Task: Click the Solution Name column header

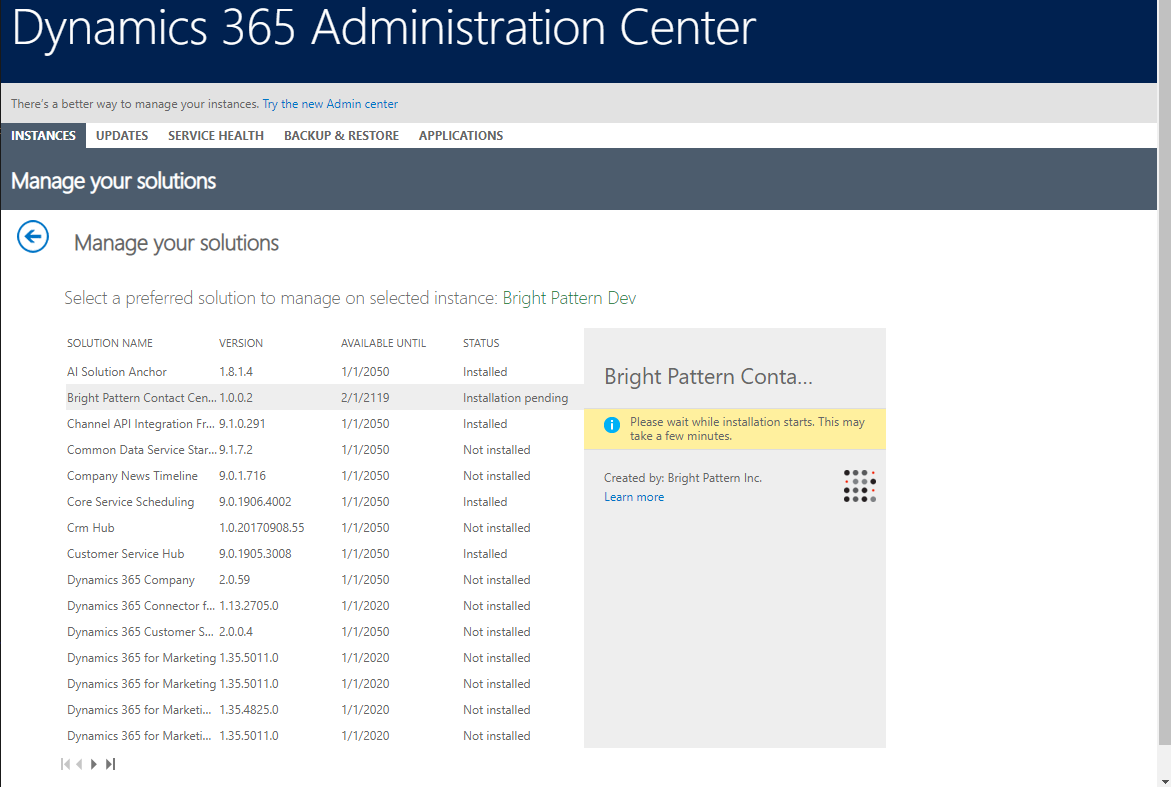Action: [x=110, y=343]
